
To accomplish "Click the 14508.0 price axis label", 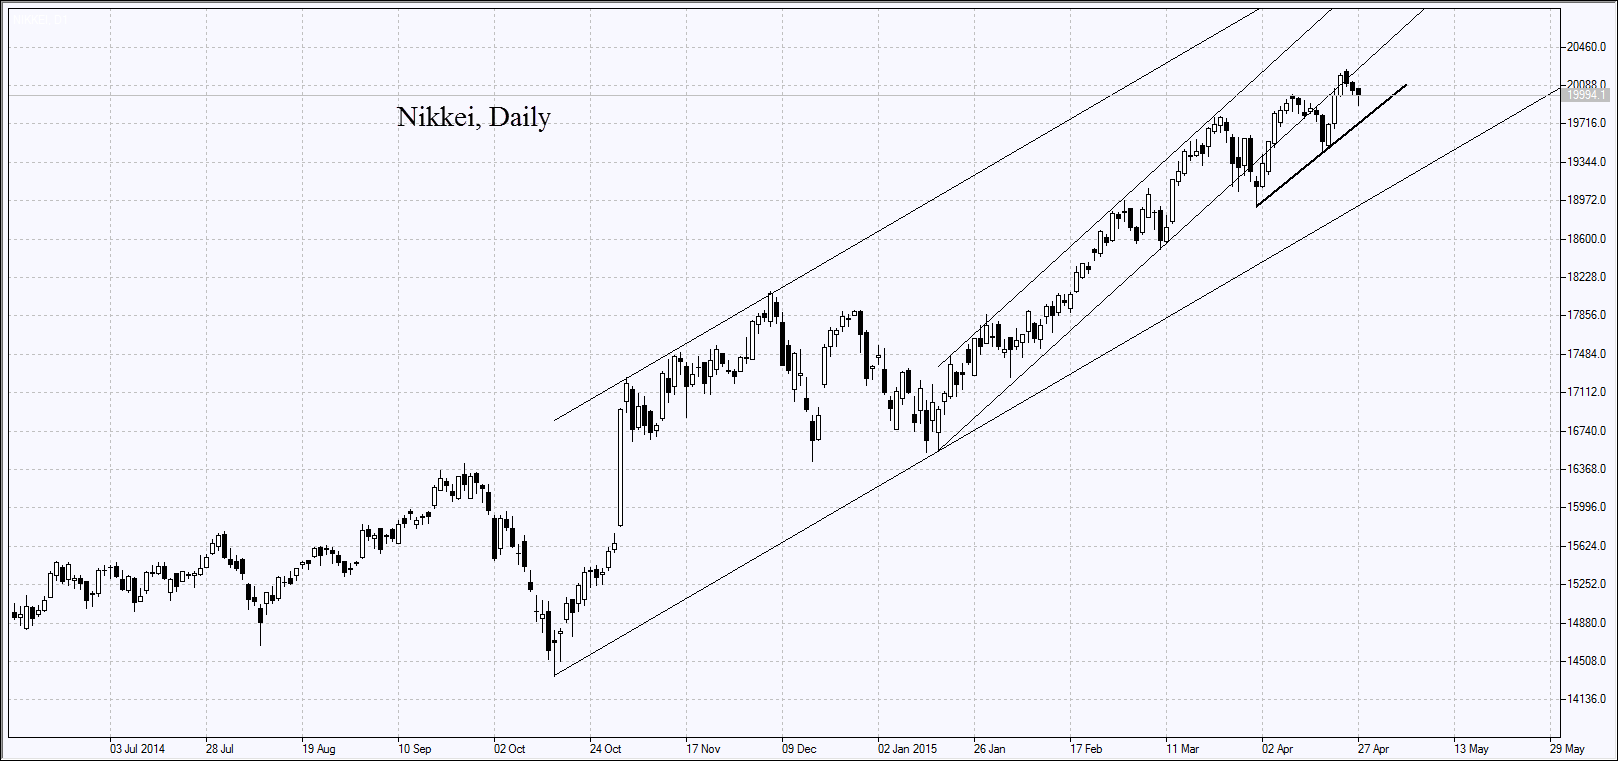I will click(x=1587, y=661).
